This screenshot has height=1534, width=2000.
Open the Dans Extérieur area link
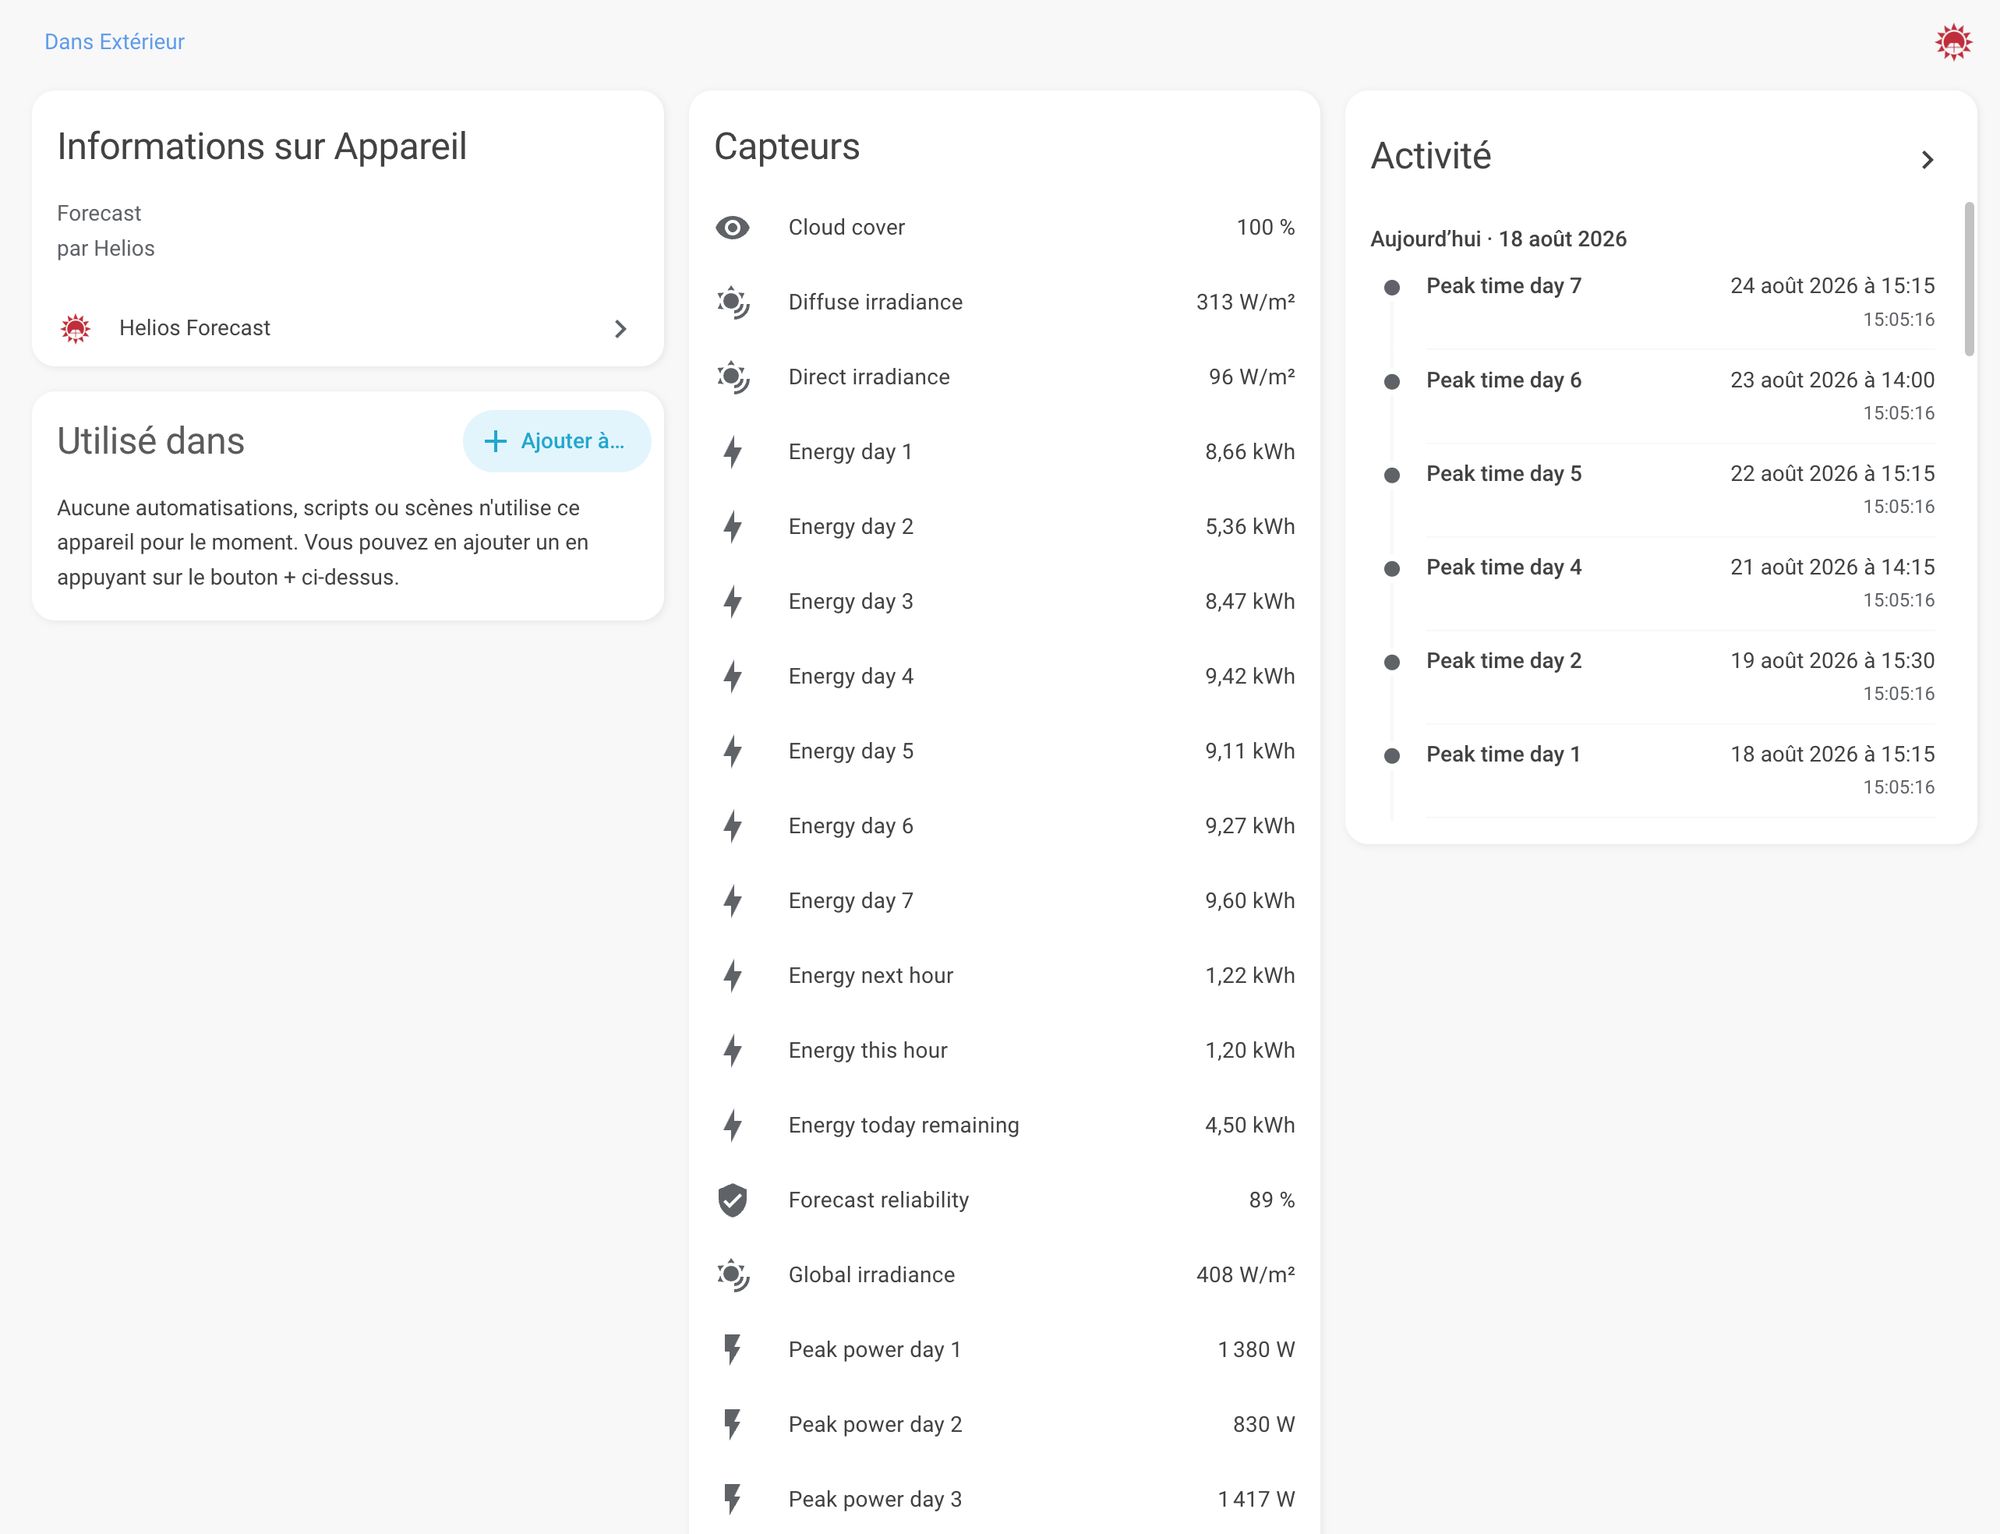(x=114, y=42)
